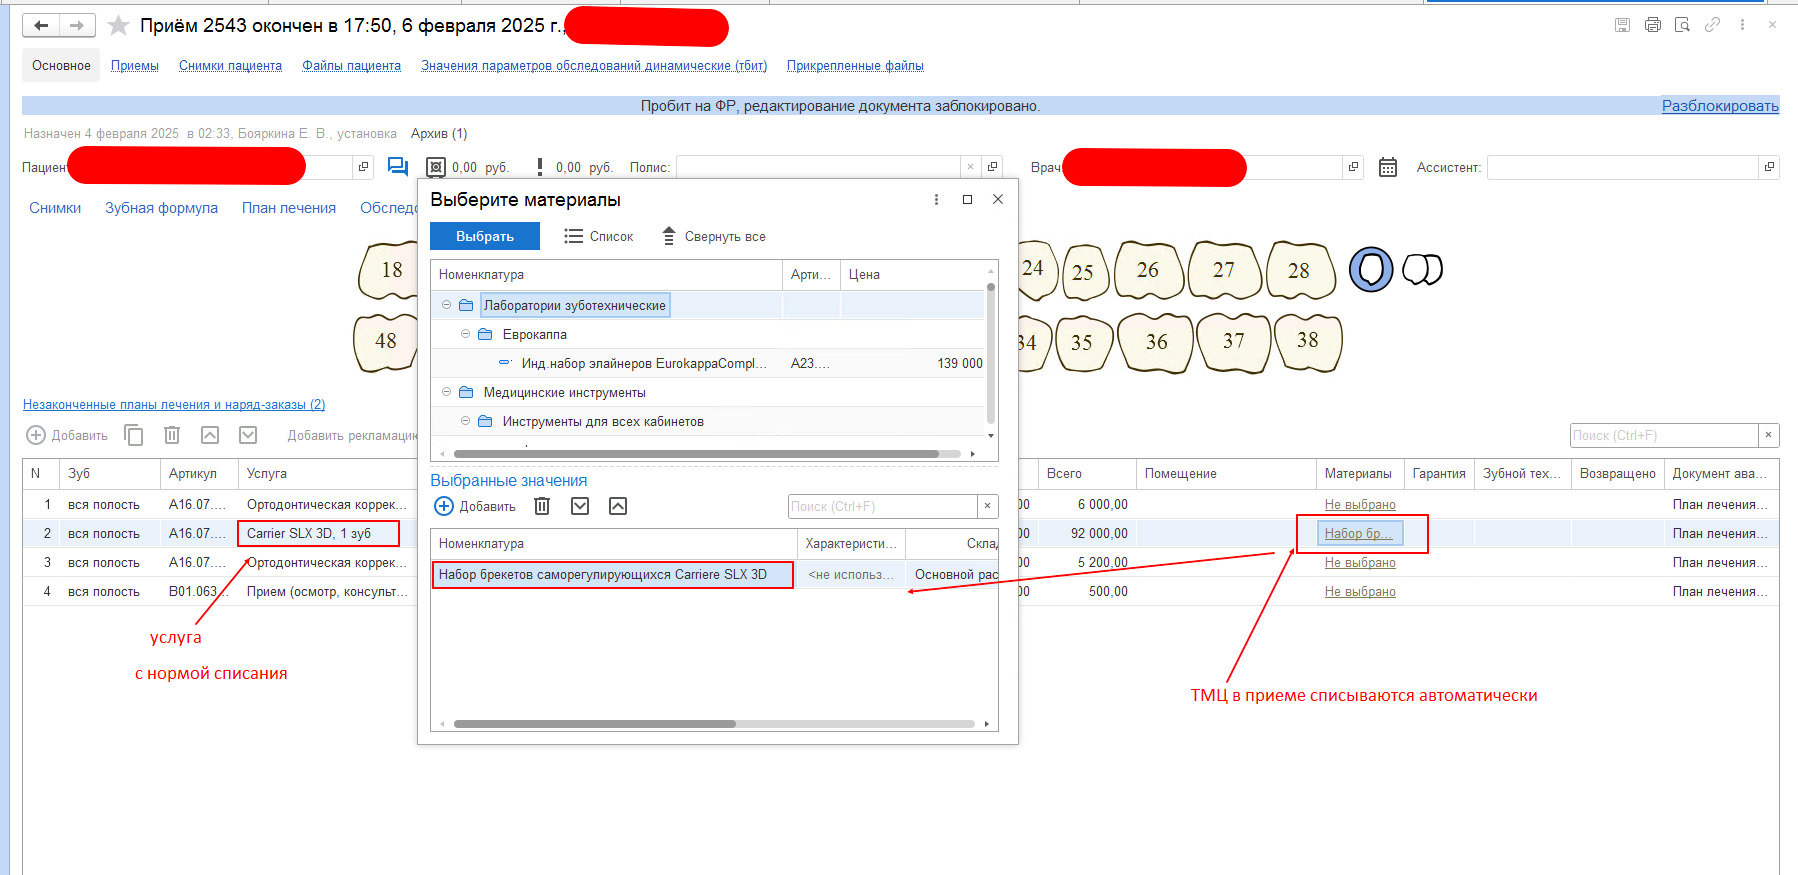Click the Разблокировать link
The image size is (1798, 875).
1720,106
